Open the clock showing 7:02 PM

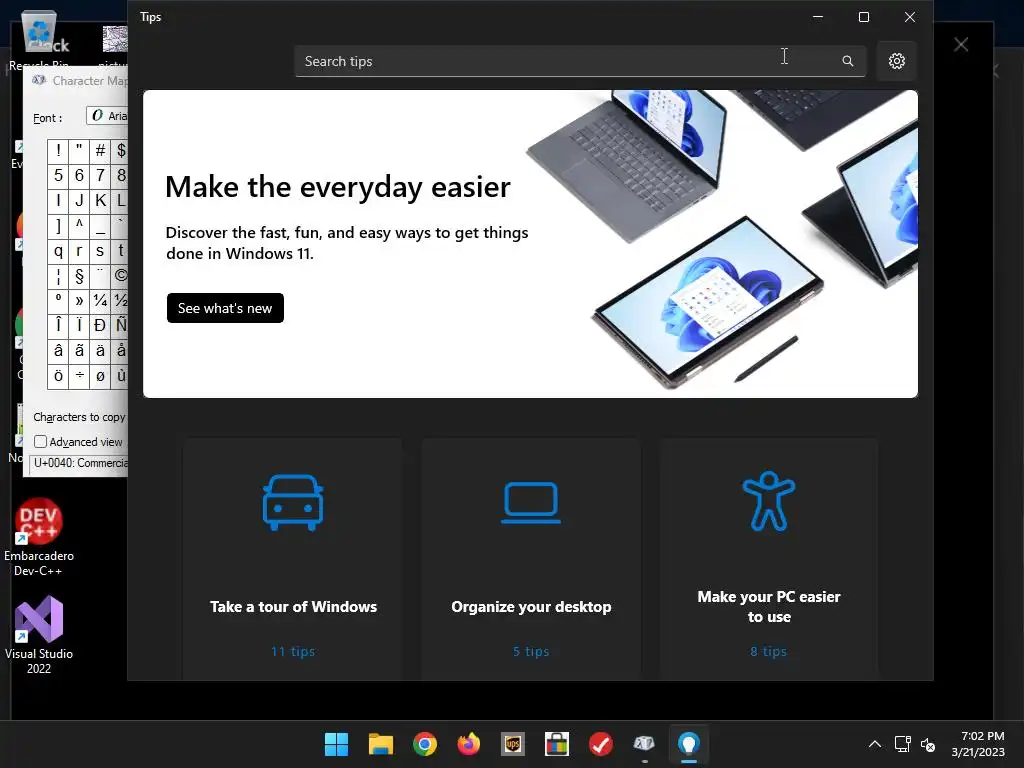[978, 744]
